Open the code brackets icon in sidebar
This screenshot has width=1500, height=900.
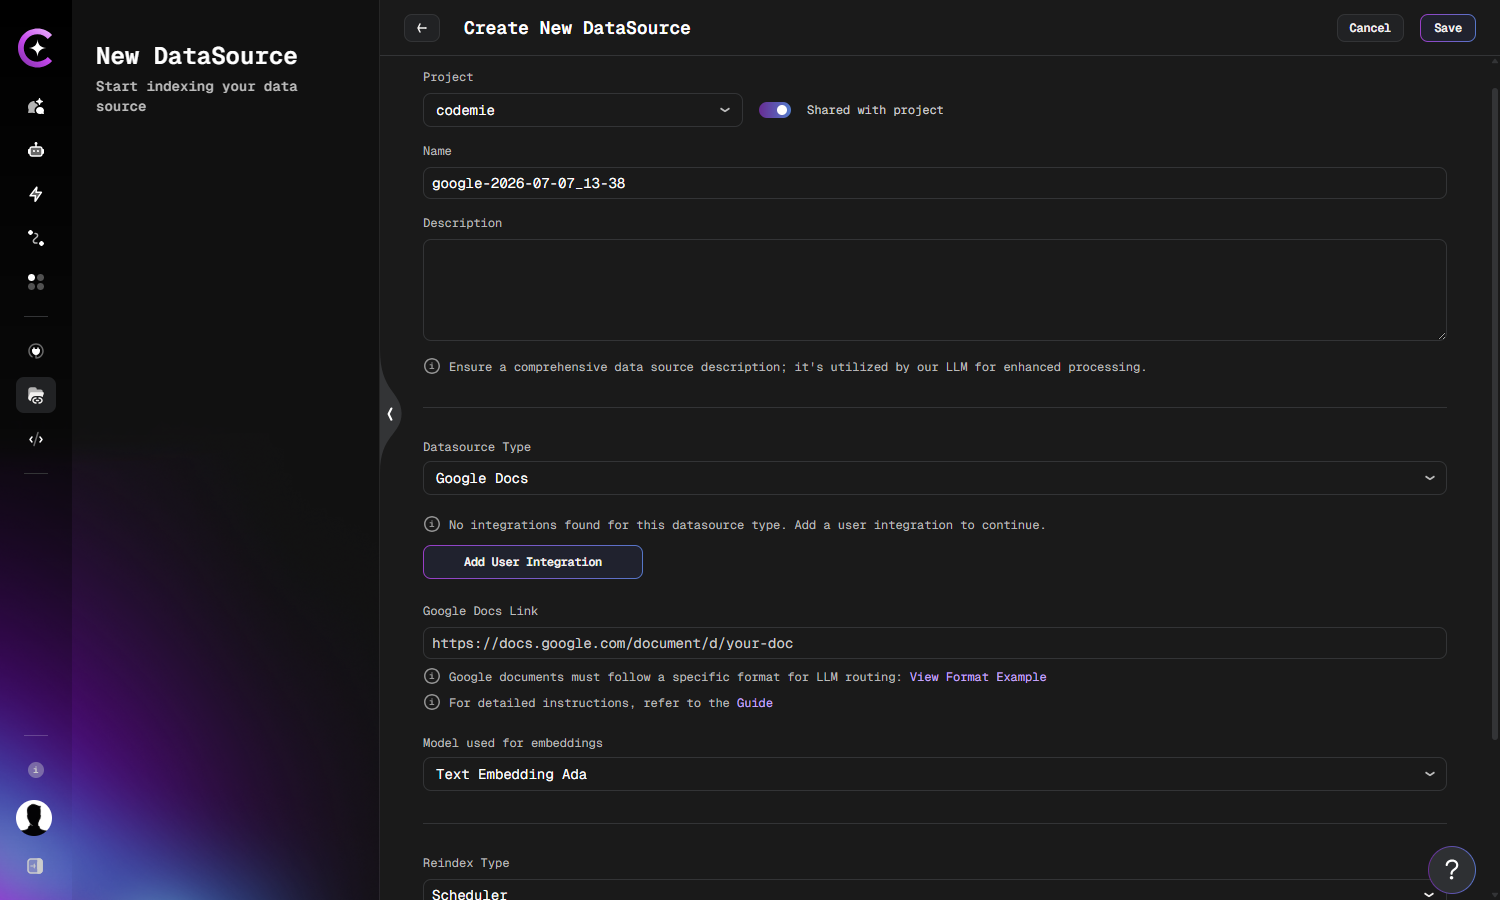[36, 439]
